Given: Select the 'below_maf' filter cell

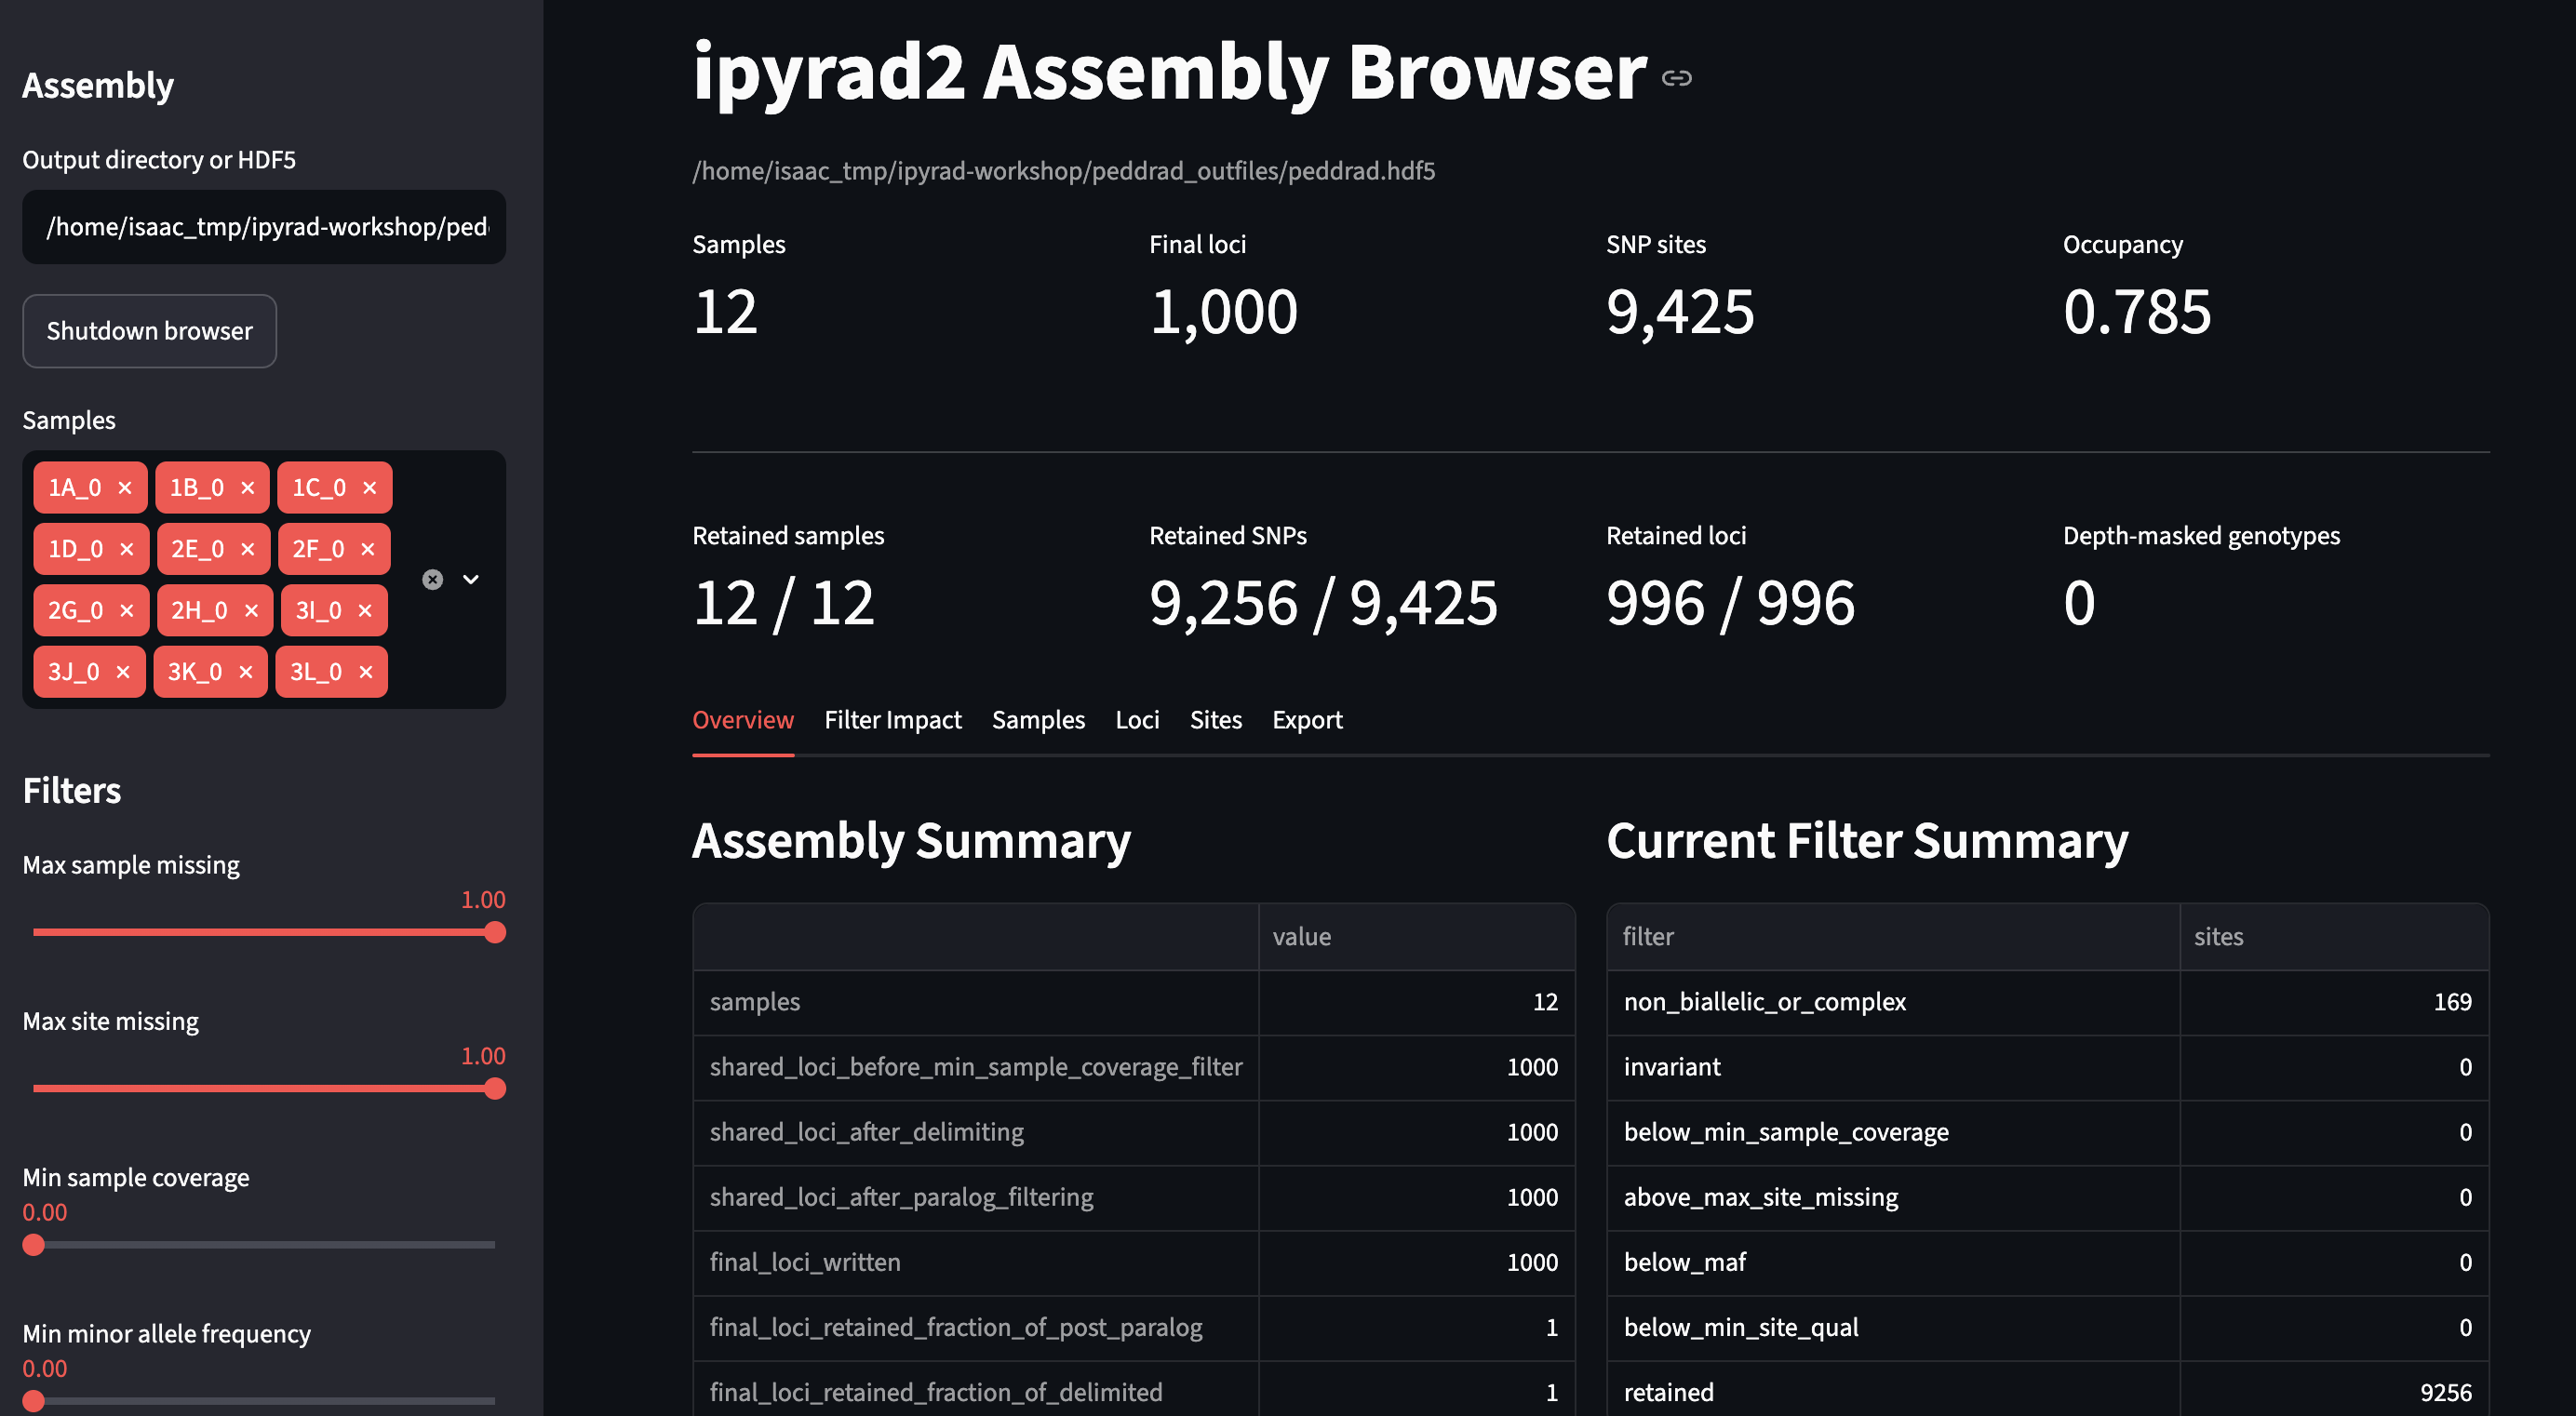Looking at the screenshot, I should pyautogui.click(x=1893, y=1262).
